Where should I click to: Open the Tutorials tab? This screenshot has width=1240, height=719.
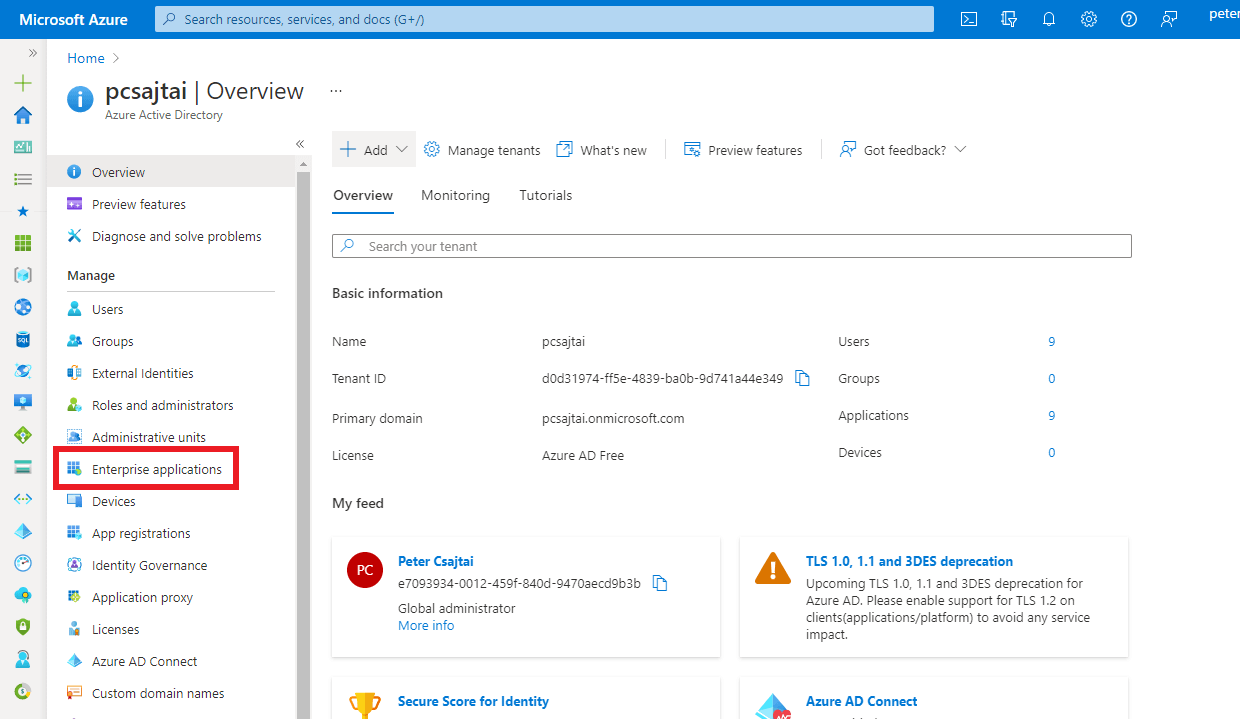545,195
